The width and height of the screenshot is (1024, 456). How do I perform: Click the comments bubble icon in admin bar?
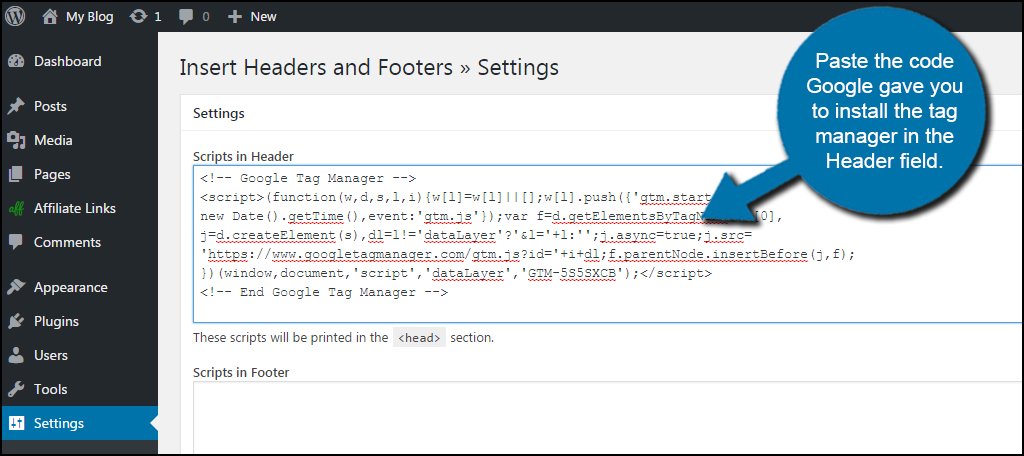pos(185,16)
